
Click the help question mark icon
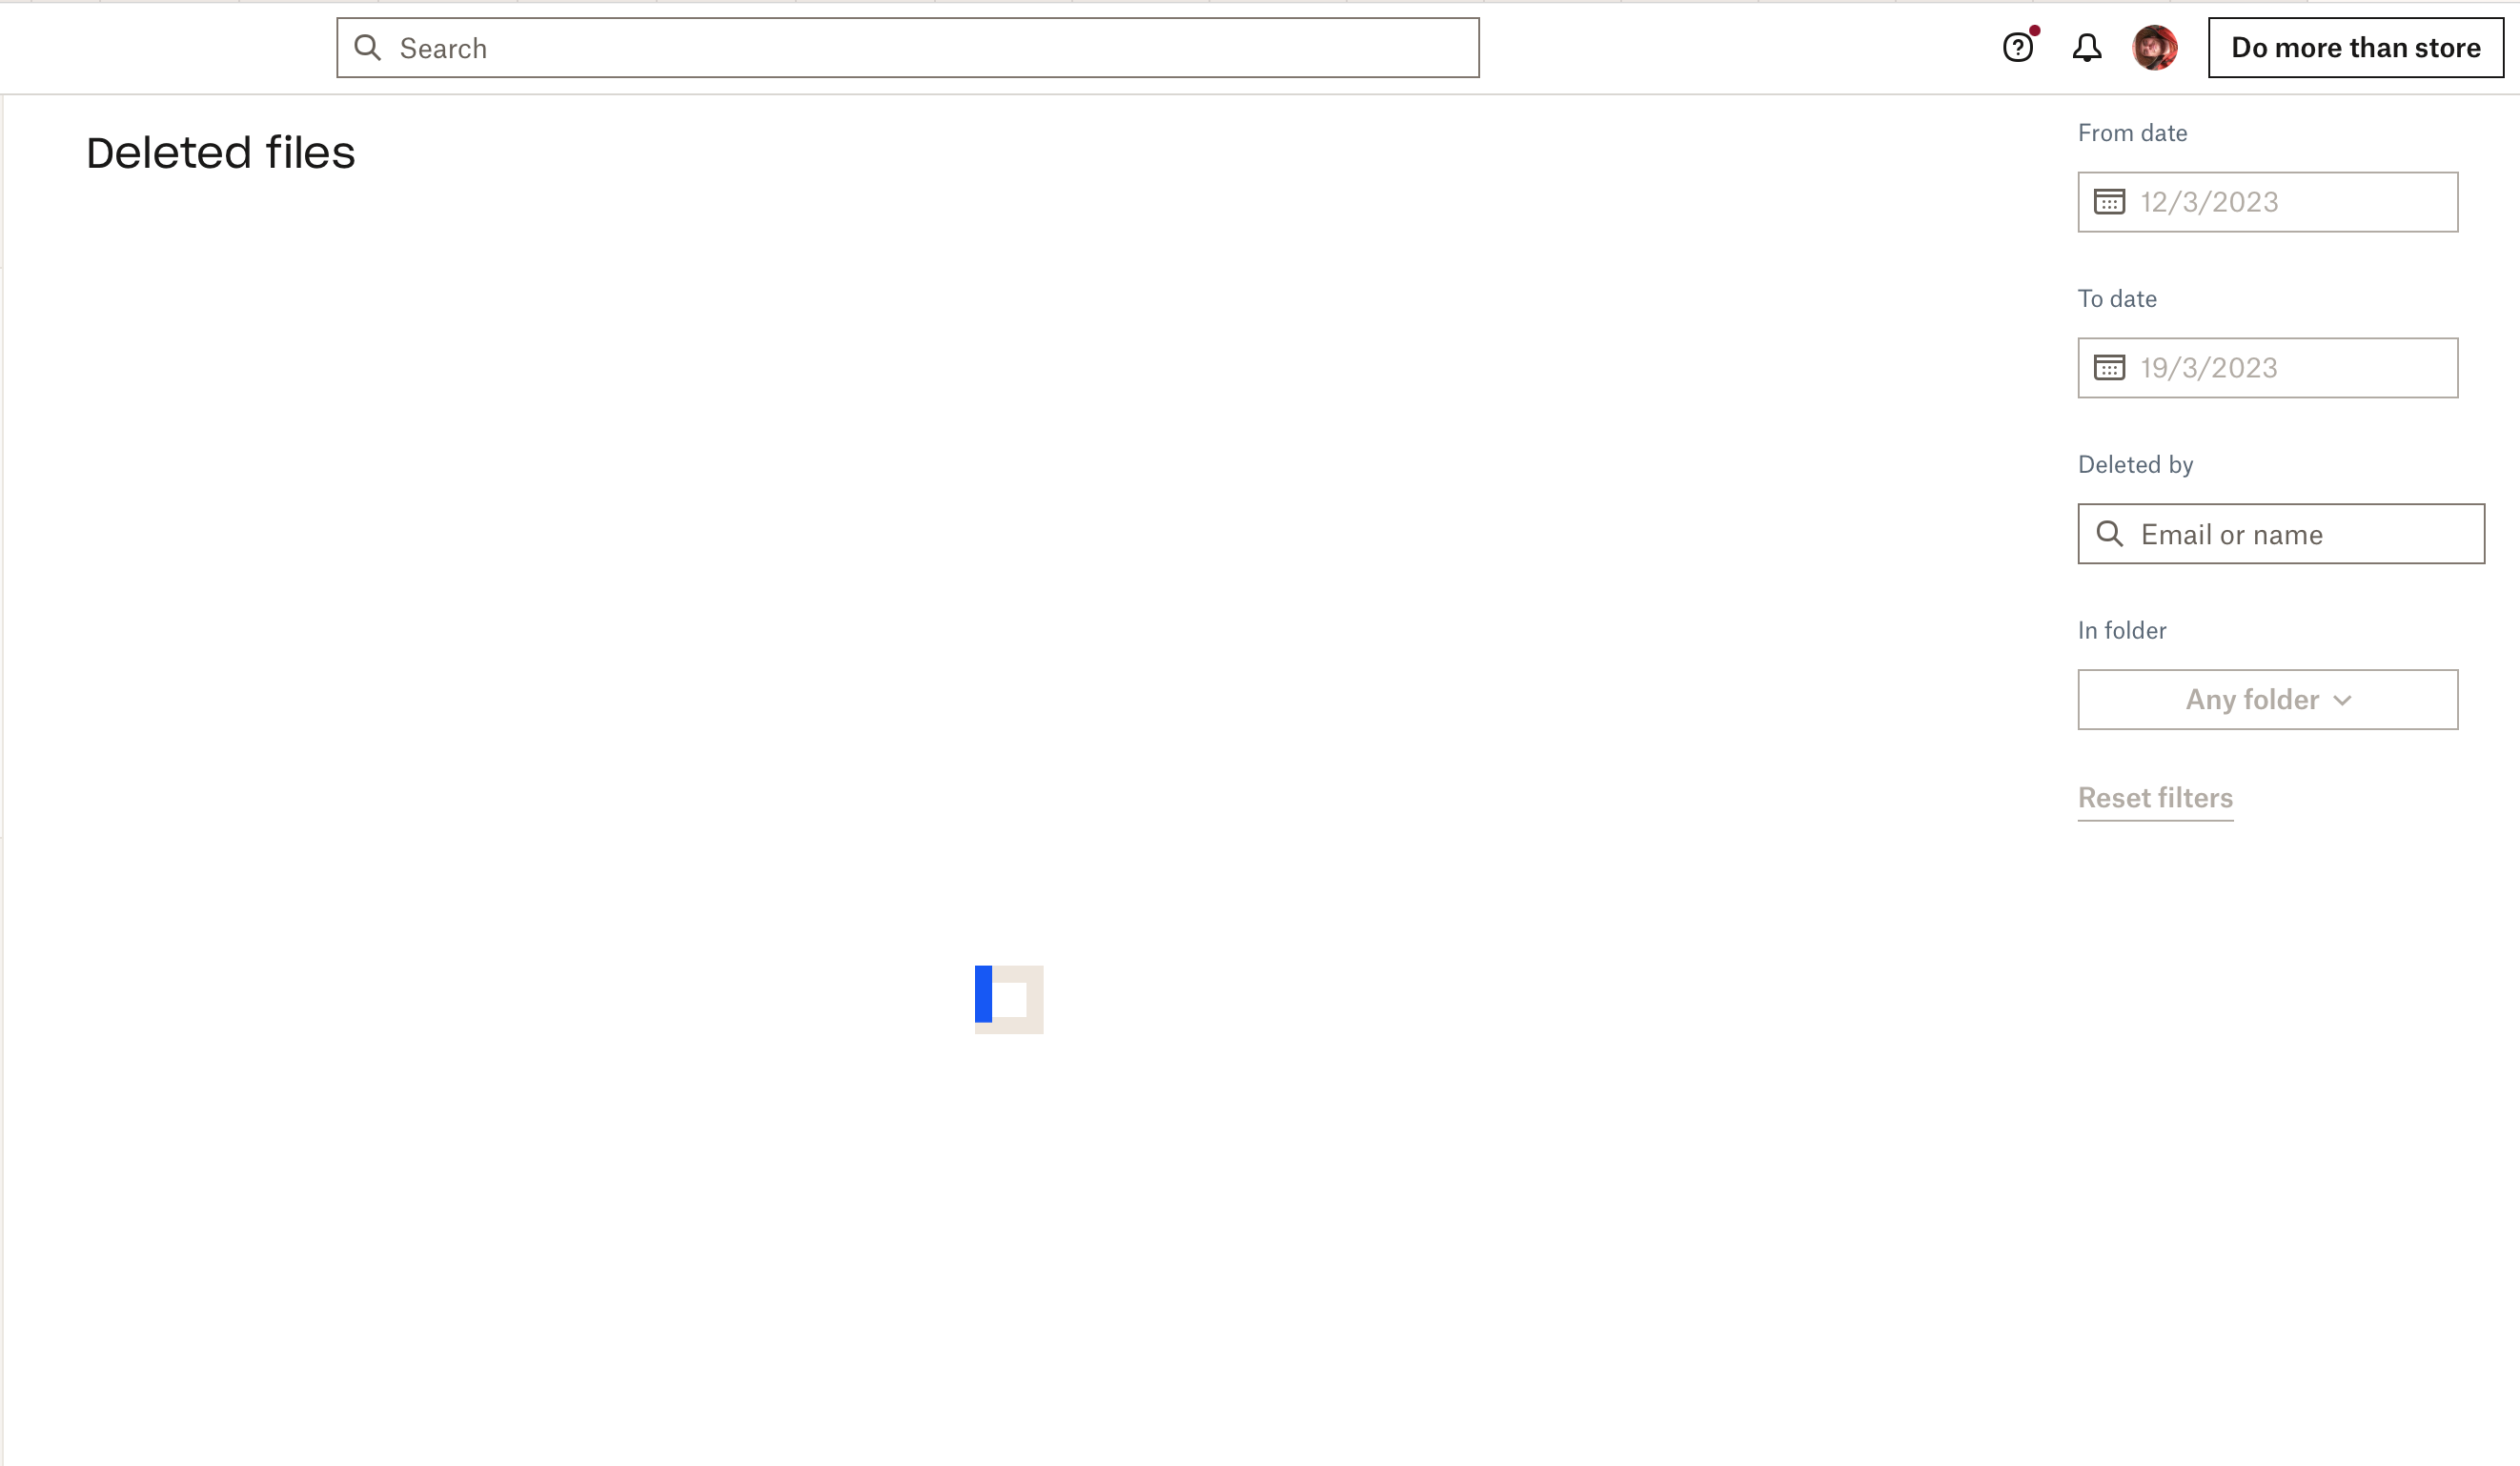(x=2018, y=47)
